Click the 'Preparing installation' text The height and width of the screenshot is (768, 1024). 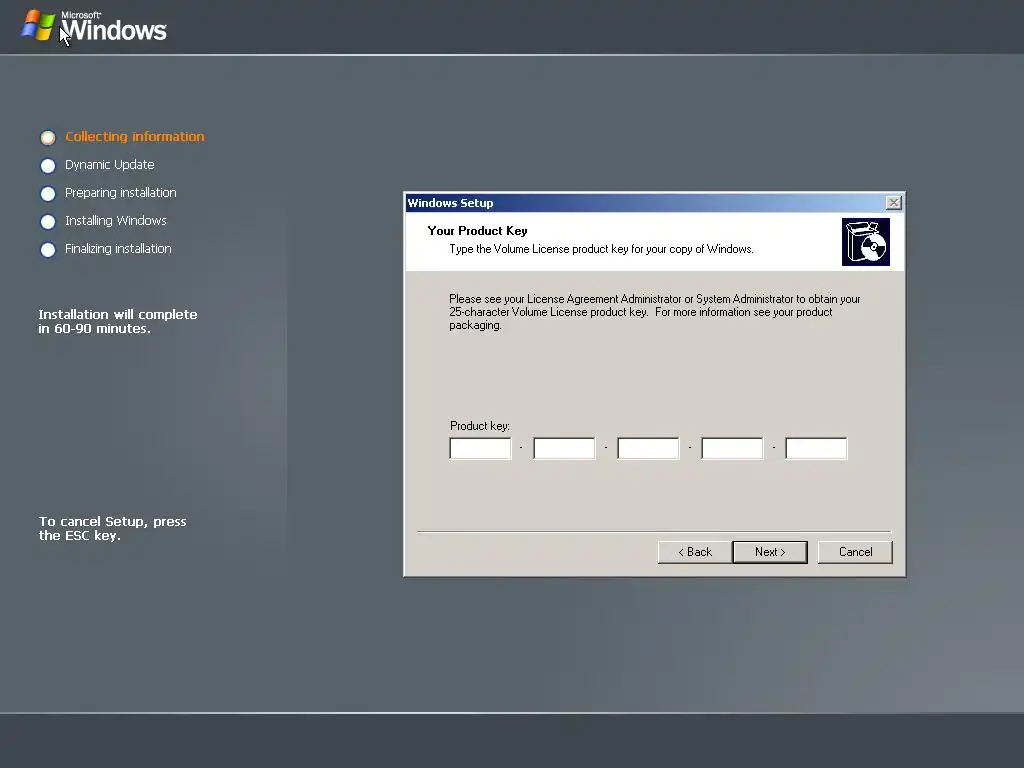(x=121, y=193)
